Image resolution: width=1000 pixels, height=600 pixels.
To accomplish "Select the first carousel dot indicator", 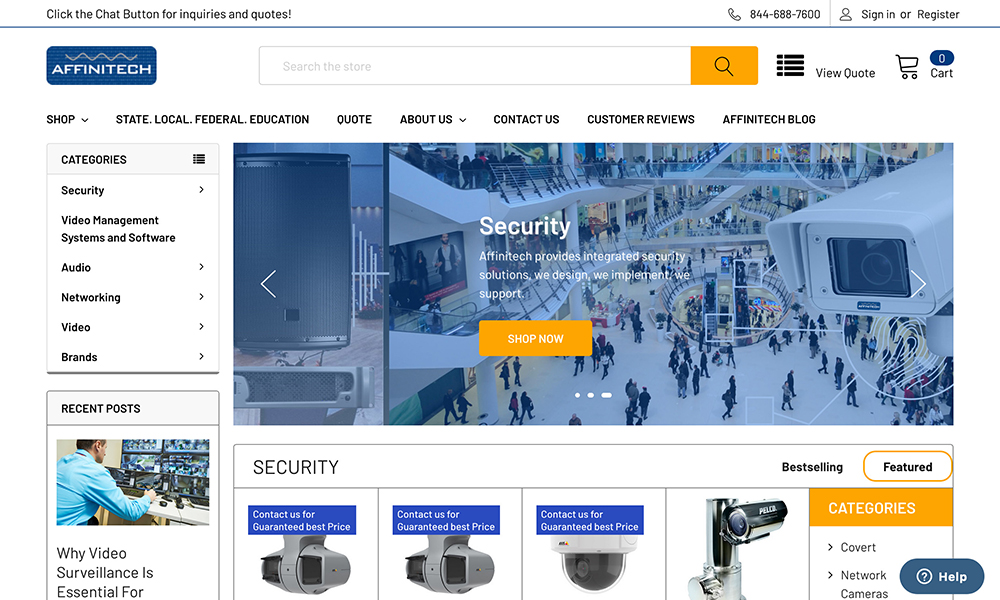I will [x=577, y=395].
